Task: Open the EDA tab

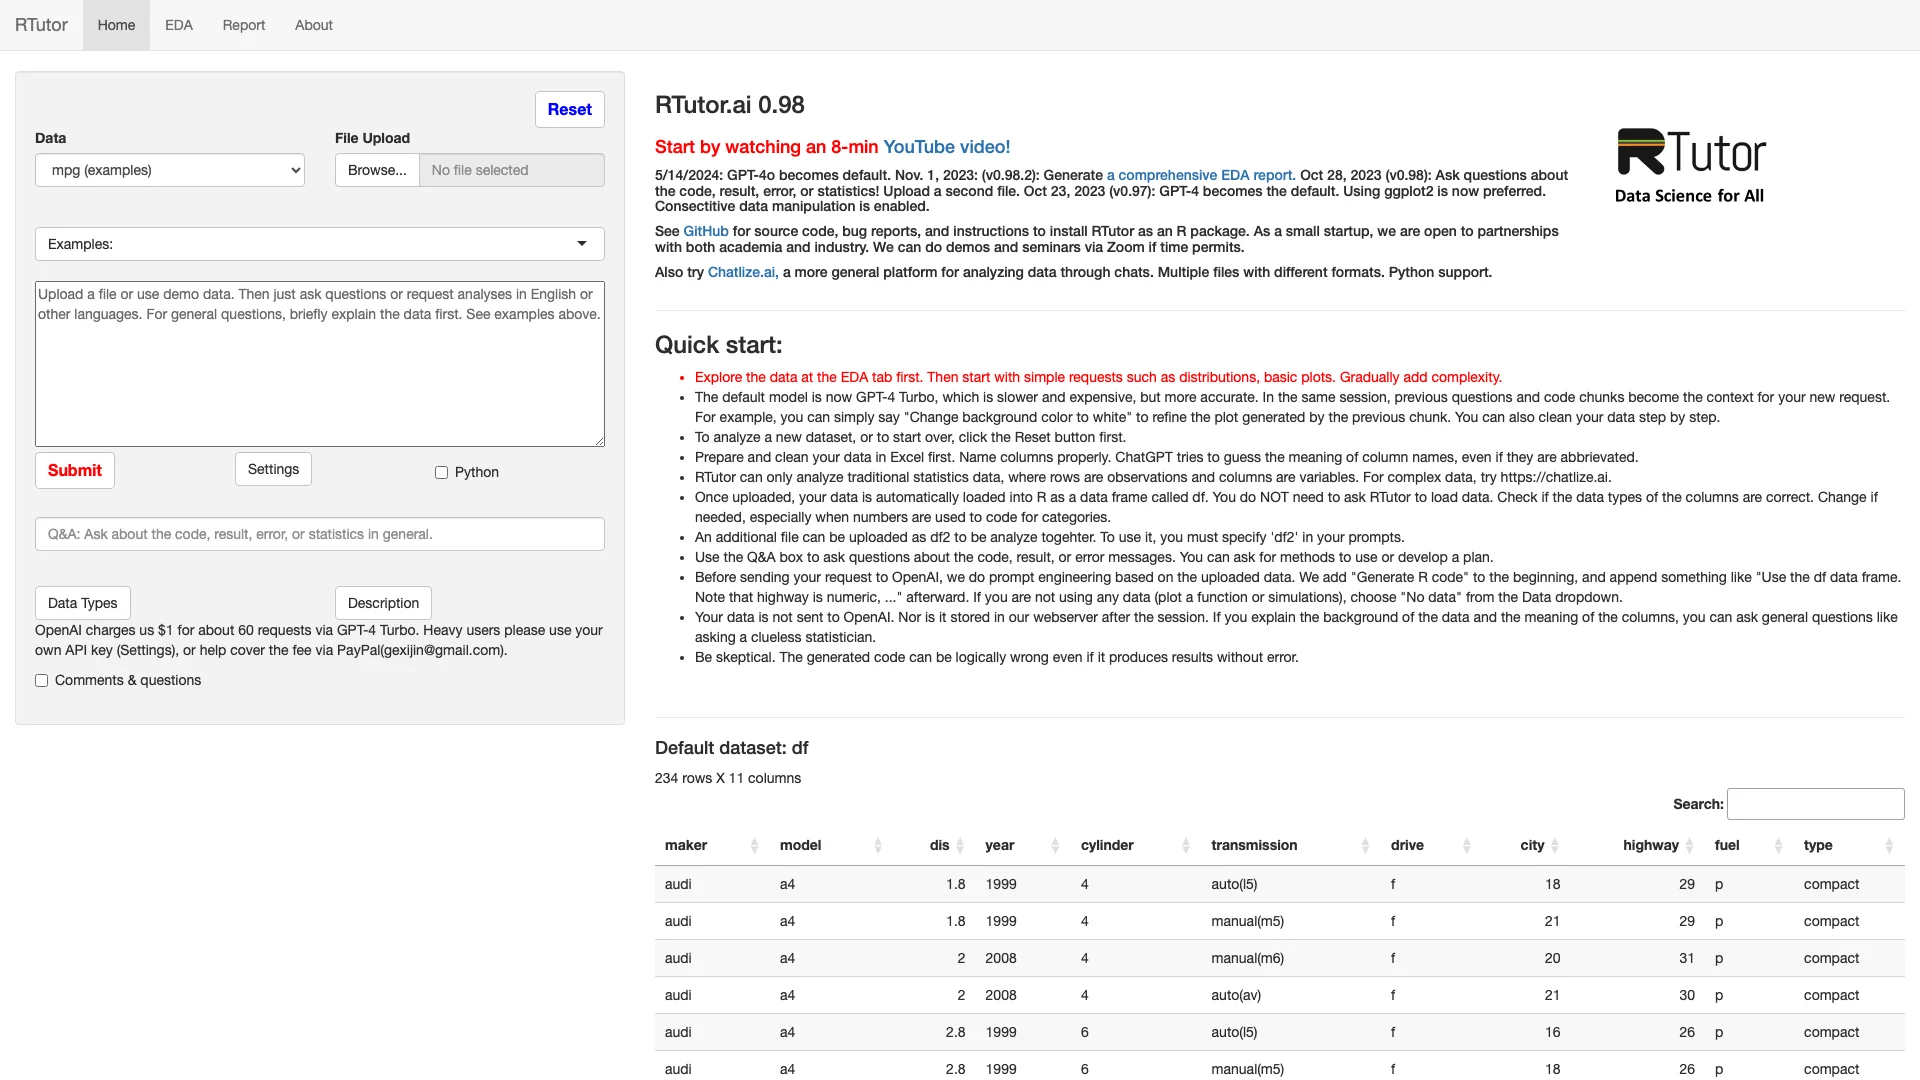Action: tap(179, 25)
